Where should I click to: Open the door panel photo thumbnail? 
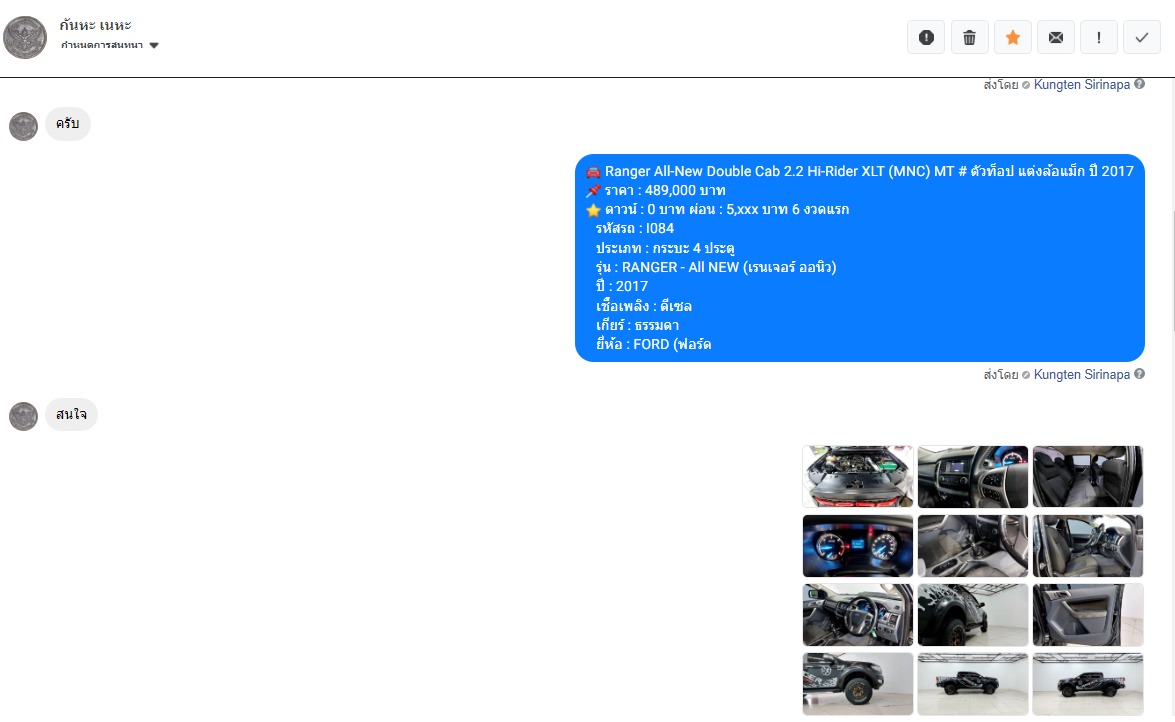pyautogui.click(x=1088, y=615)
